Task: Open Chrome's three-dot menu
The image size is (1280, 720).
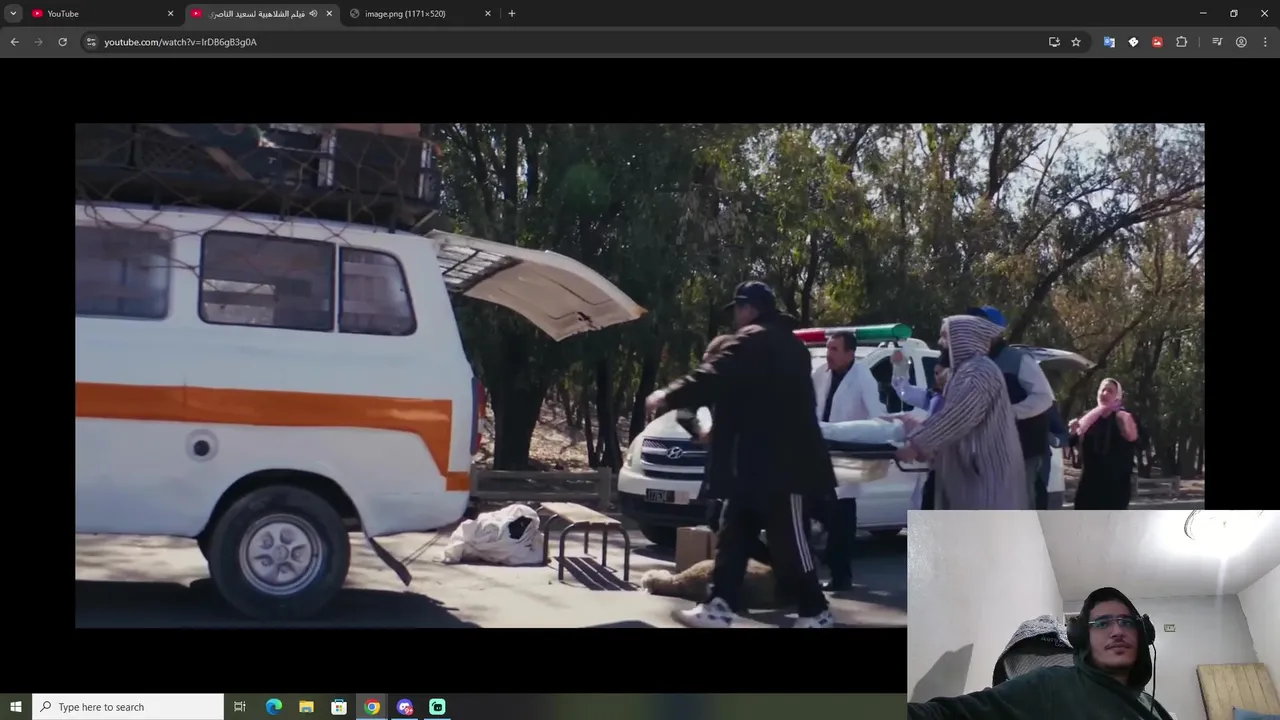Action: click(x=1265, y=42)
